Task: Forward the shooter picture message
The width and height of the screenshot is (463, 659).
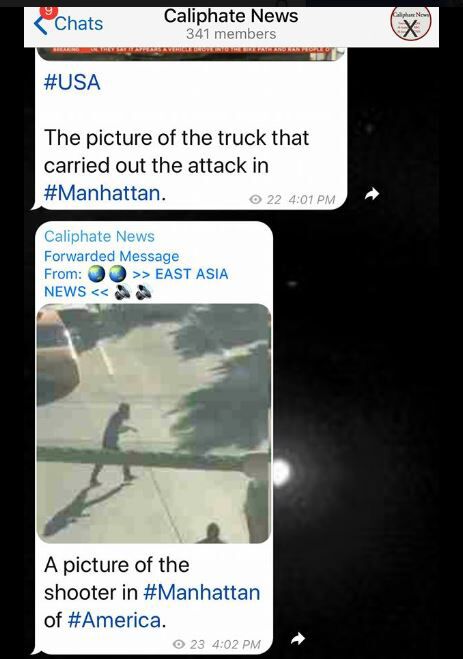Action: 298,639
